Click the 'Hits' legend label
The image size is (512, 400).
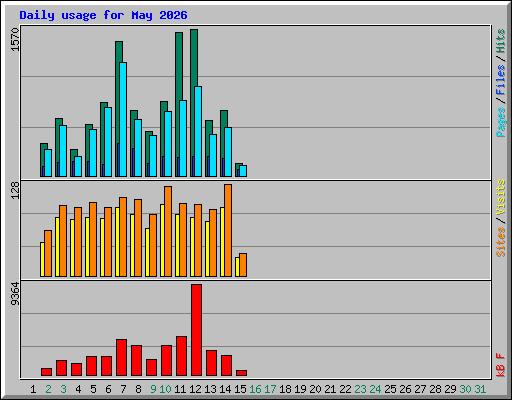[x=500, y=41]
